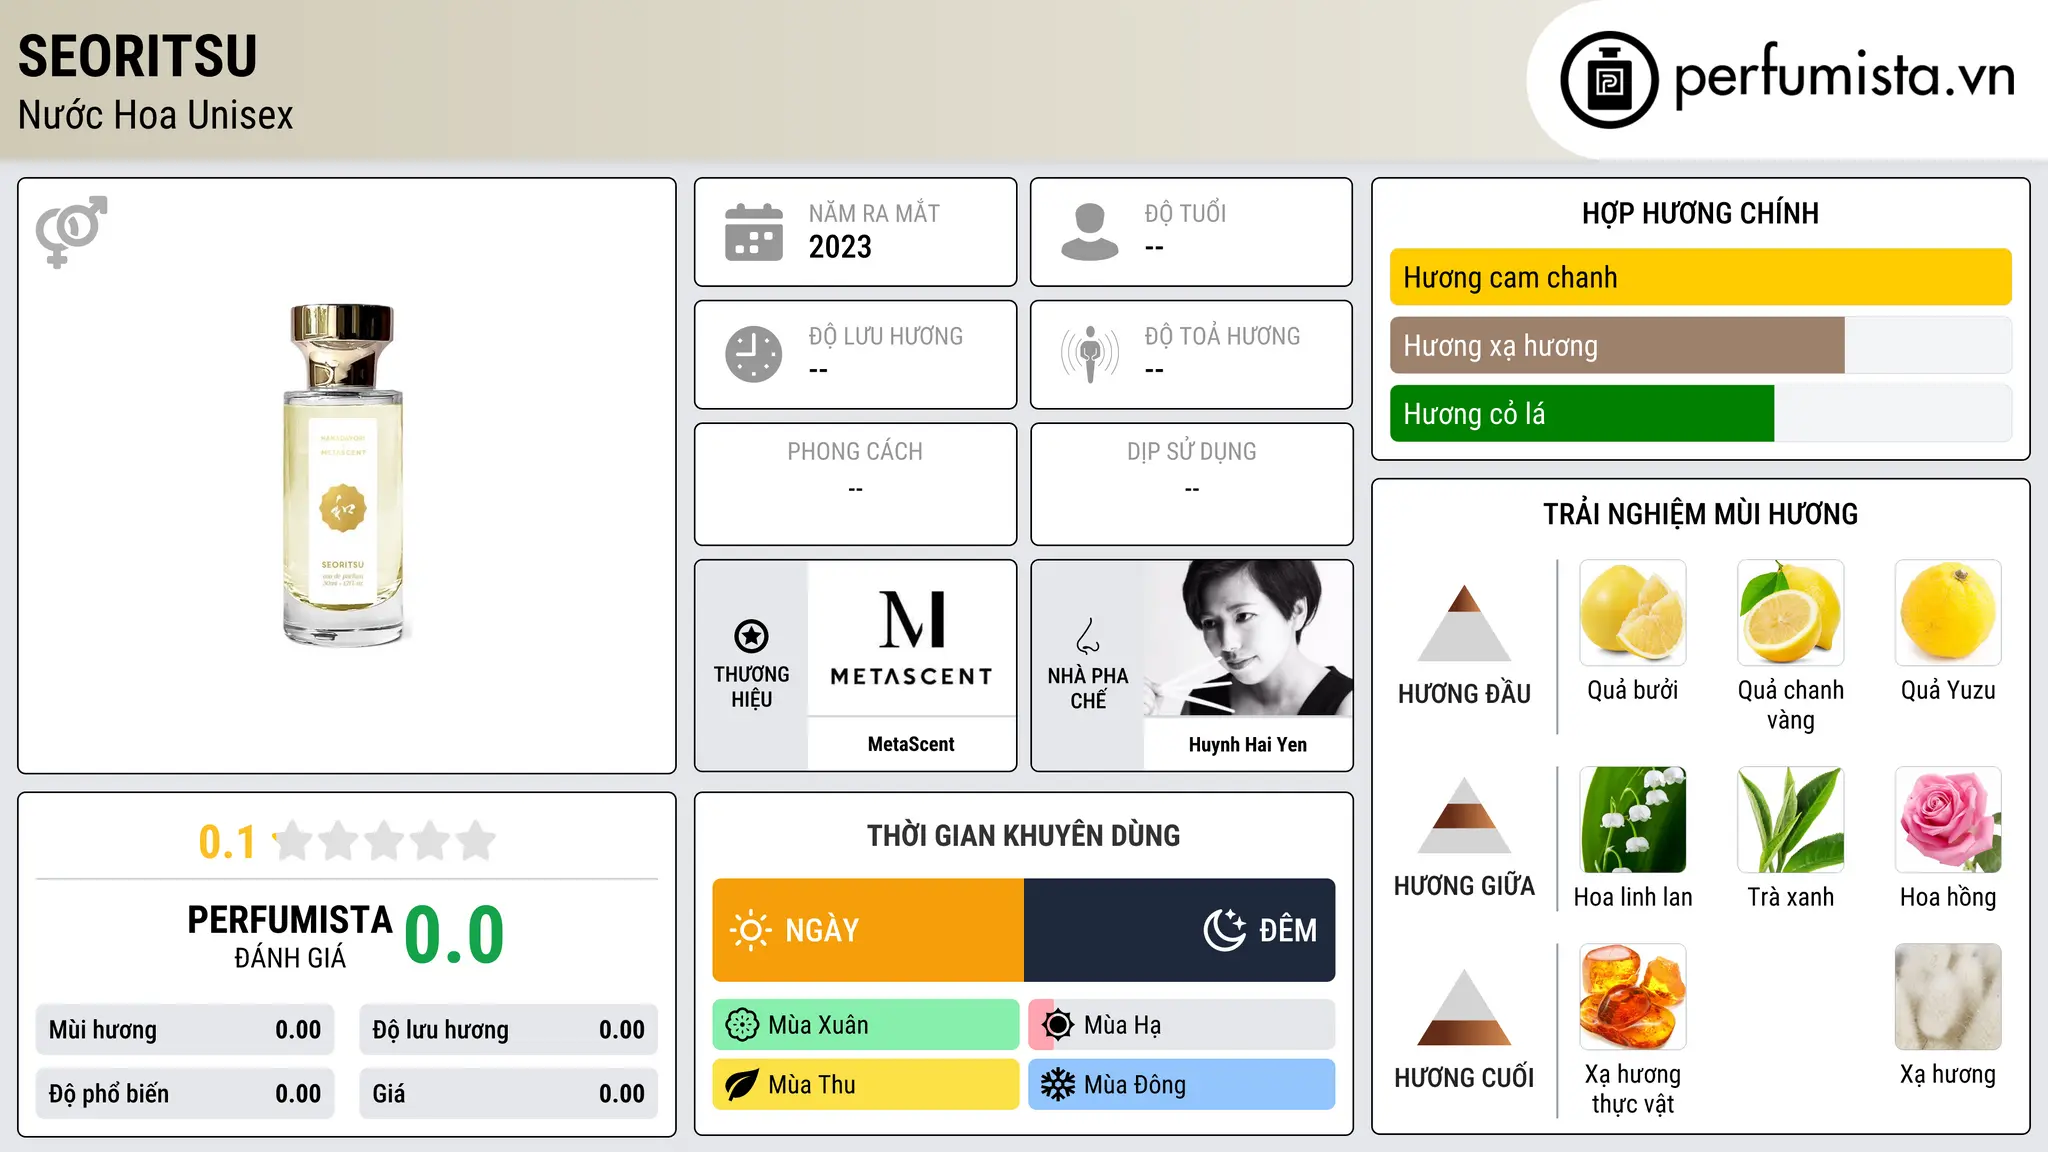2048x1152 pixels.
Task: Click the release year 2023
Action: click(x=840, y=247)
